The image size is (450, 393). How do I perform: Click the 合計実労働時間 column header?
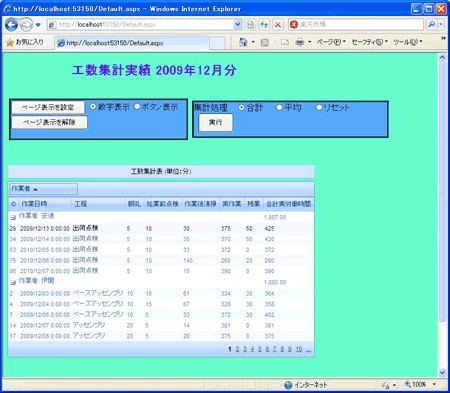(x=288, y=204)
